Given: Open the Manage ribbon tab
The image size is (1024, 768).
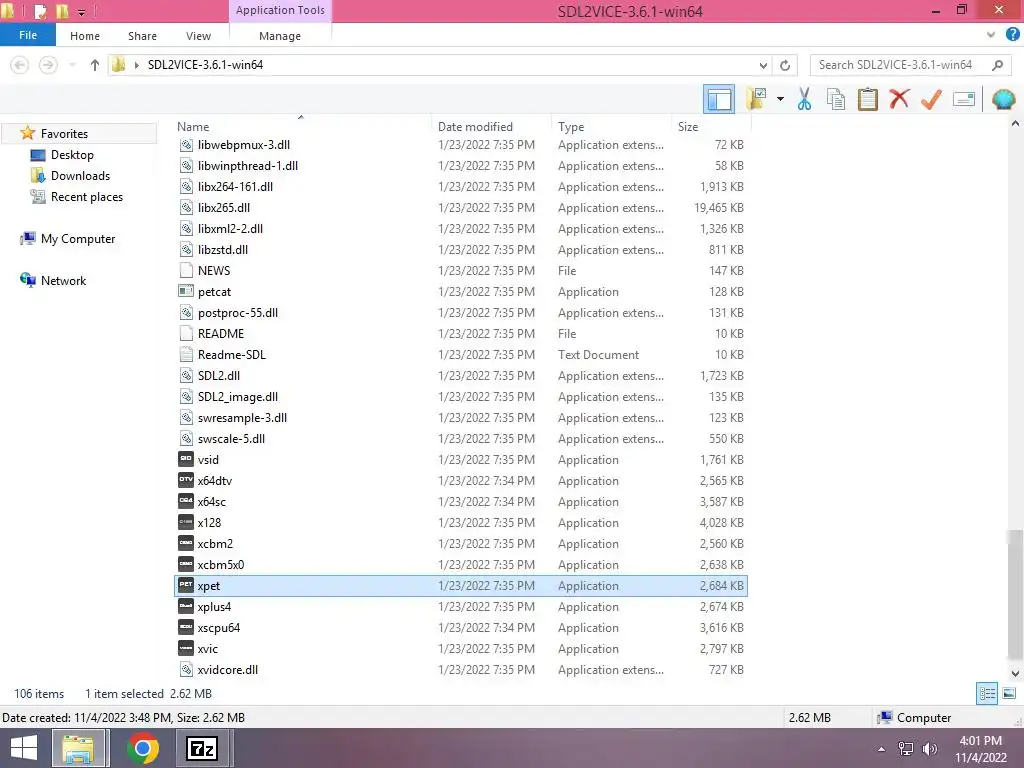Looking at the screenshot, I should pos(280,36).
